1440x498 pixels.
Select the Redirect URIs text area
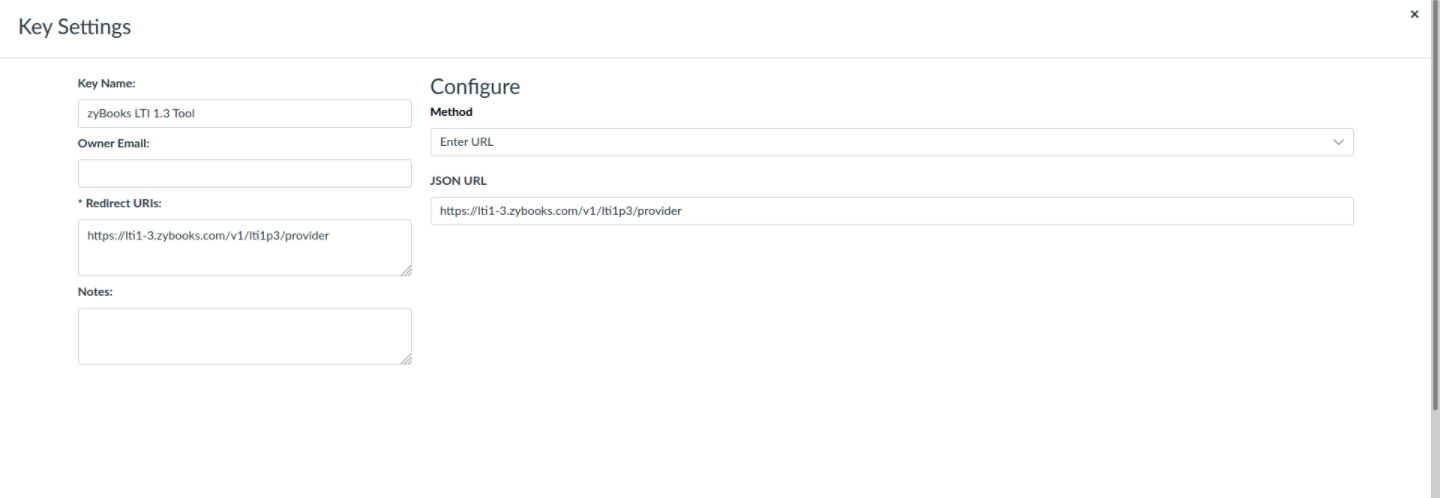244,248
